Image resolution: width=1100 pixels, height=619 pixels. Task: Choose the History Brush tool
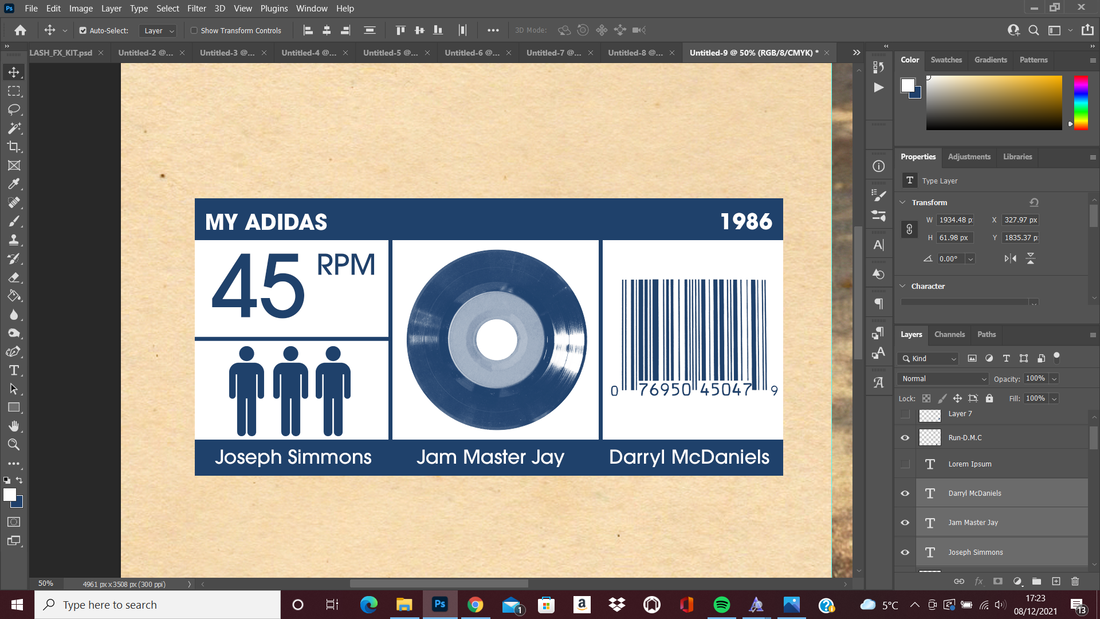coord(14,258)
